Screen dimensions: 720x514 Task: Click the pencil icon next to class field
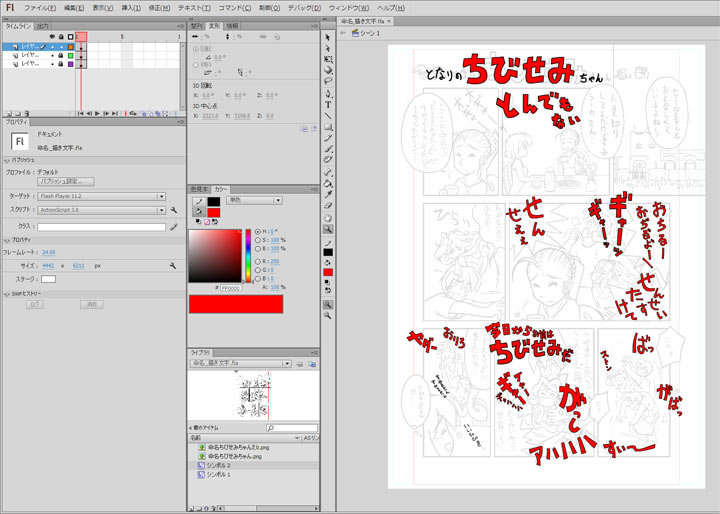tap(173, 227)
